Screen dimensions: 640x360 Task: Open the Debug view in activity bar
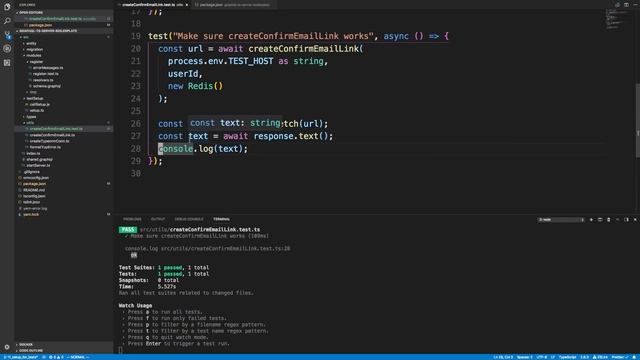pyautogui.click(x=7, y=49)
